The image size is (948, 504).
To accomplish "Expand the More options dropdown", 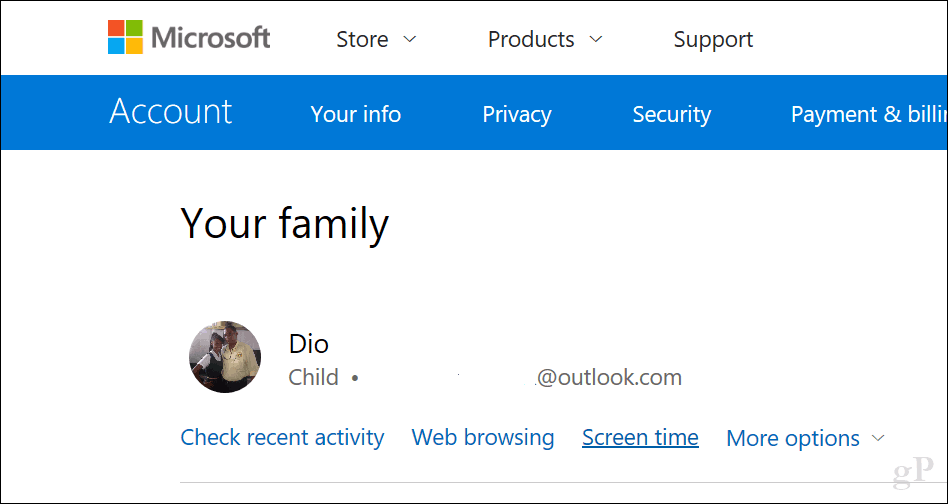I will [805, 438].
